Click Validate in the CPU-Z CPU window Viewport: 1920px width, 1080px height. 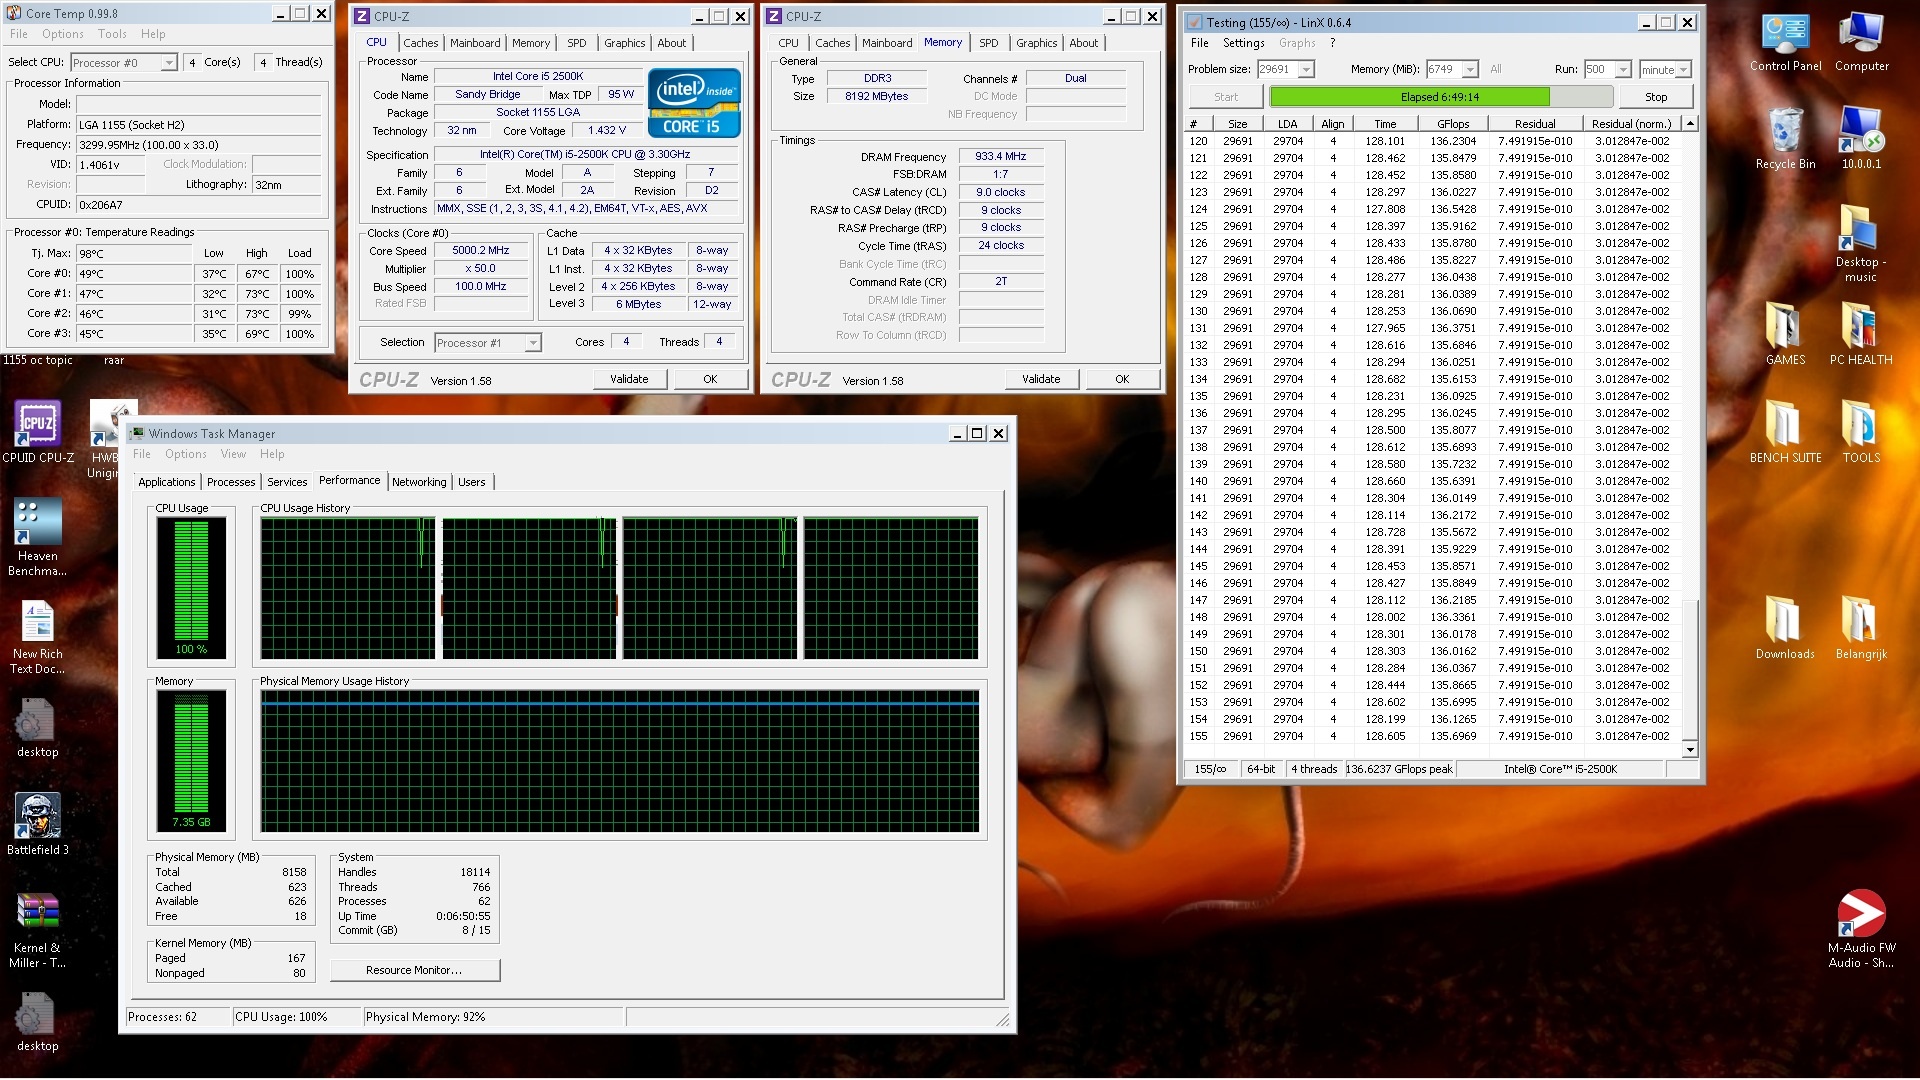[629, 379]
